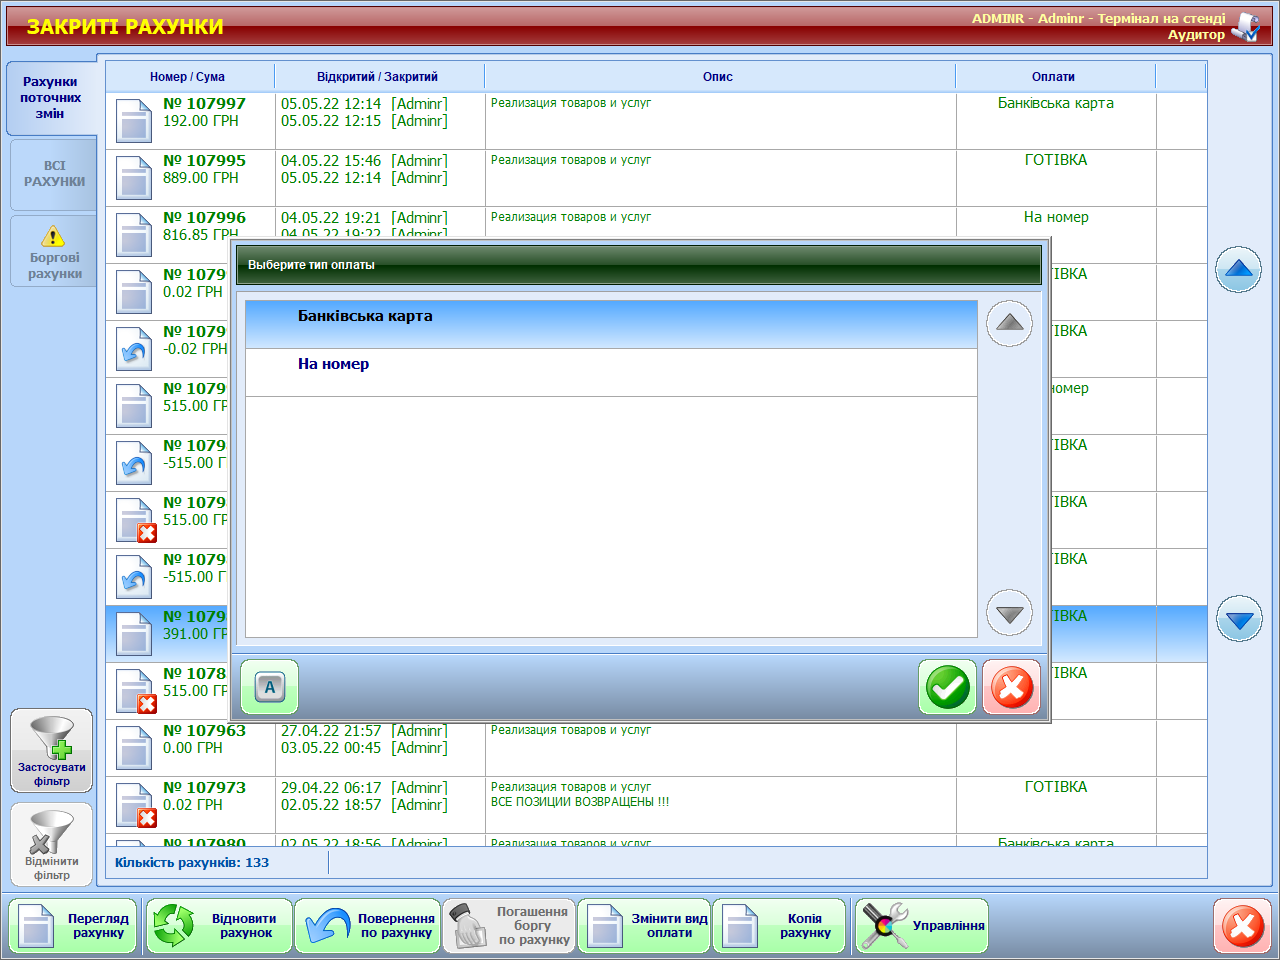Viewport: 1280px width, 960px height.
Task: Click the blue up arrow beside invoices table
Action: coord(1238,269)
